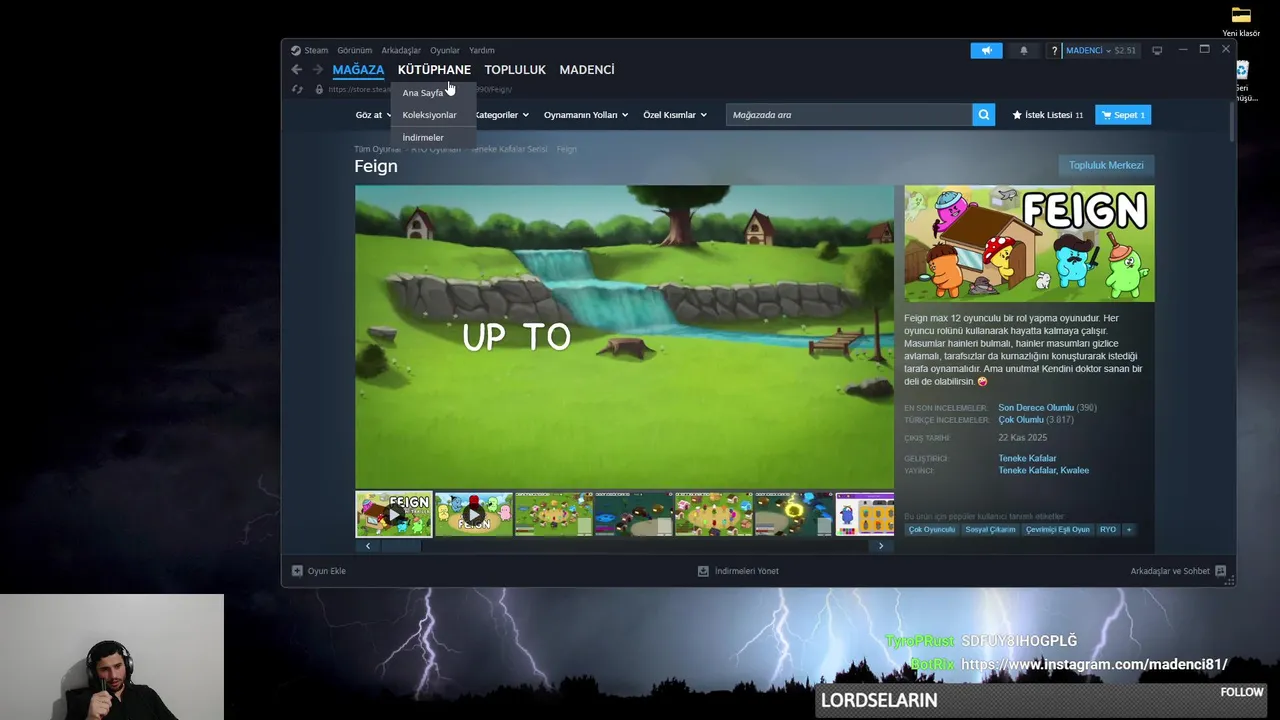Click the question mark help icon

point(1054,50)
